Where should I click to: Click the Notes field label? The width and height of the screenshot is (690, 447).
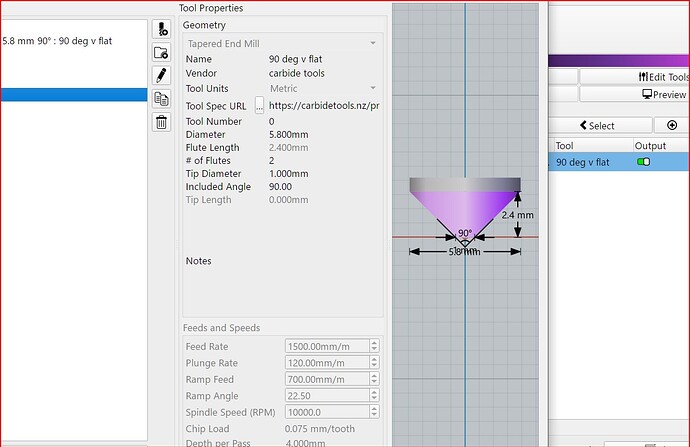[198, 261]
